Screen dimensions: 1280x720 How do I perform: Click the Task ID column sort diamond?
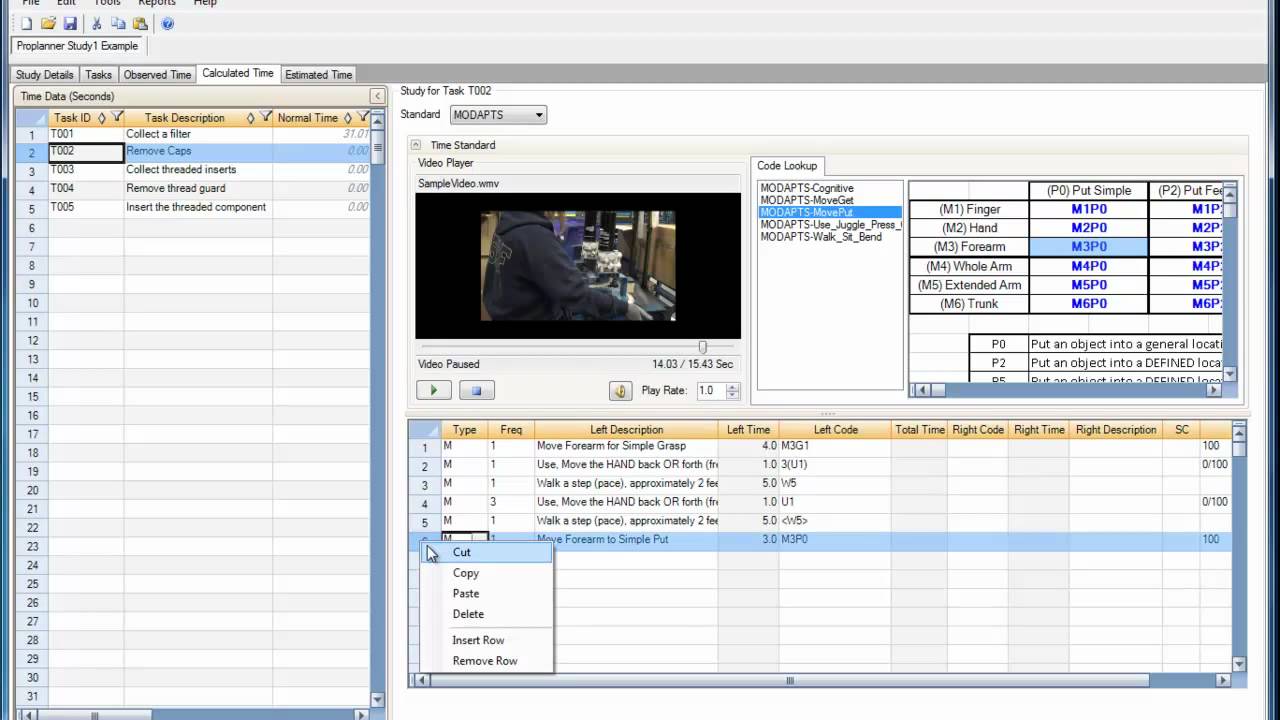102,118
